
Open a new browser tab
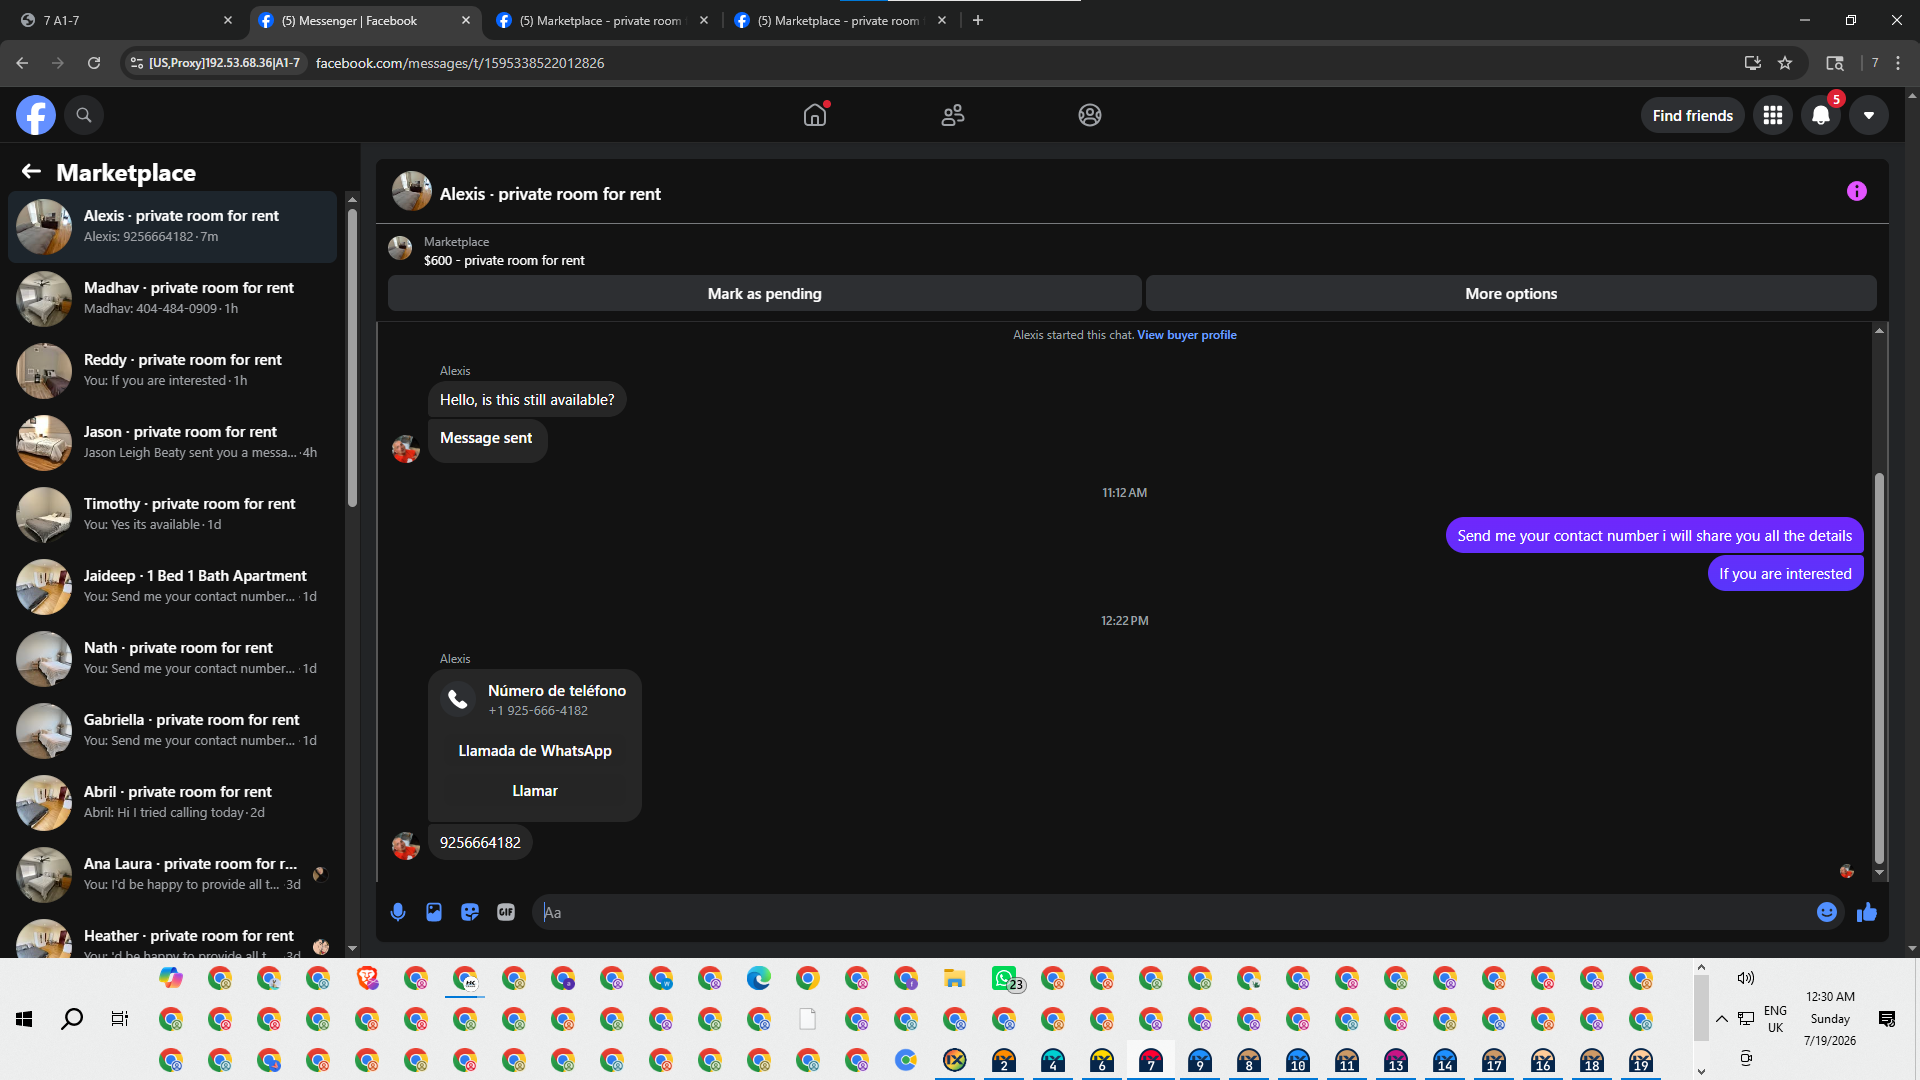pos(978,20)
